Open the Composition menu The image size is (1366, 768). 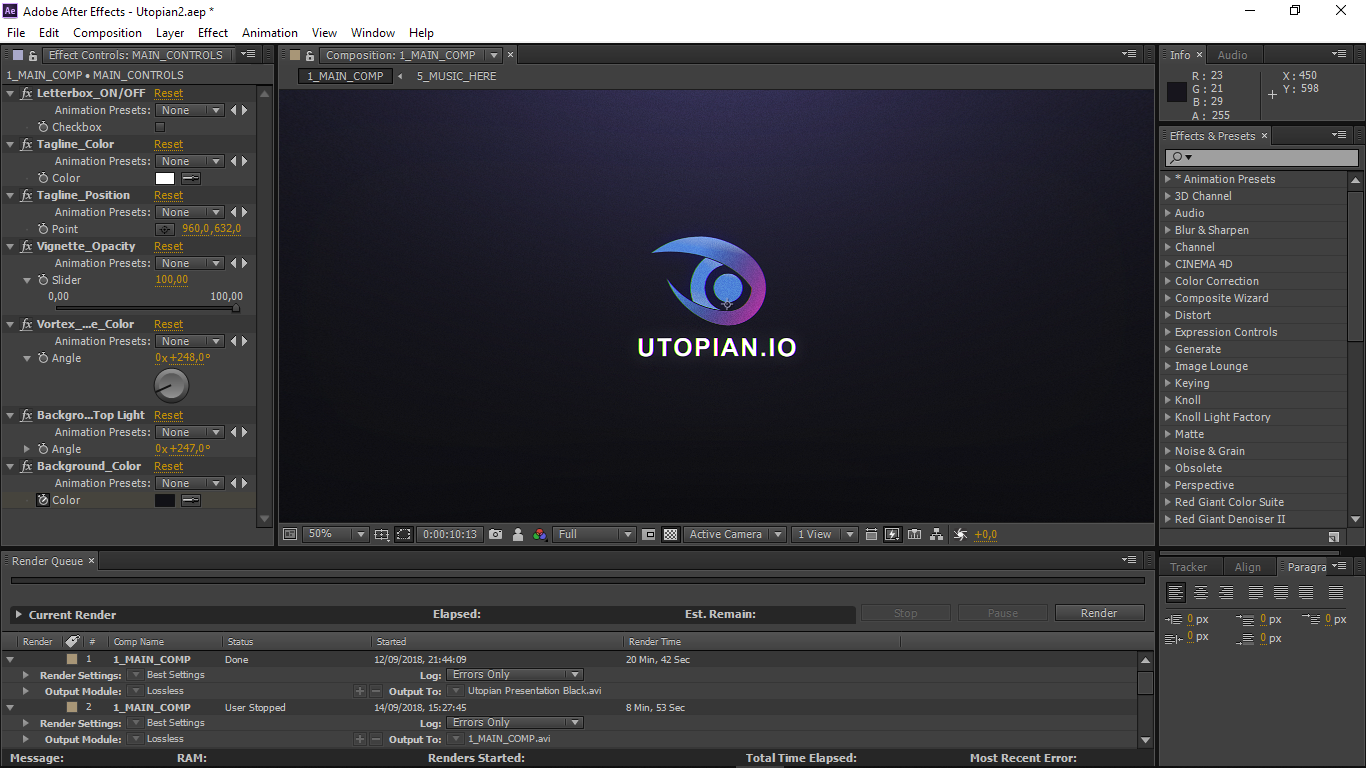[108, 33]
